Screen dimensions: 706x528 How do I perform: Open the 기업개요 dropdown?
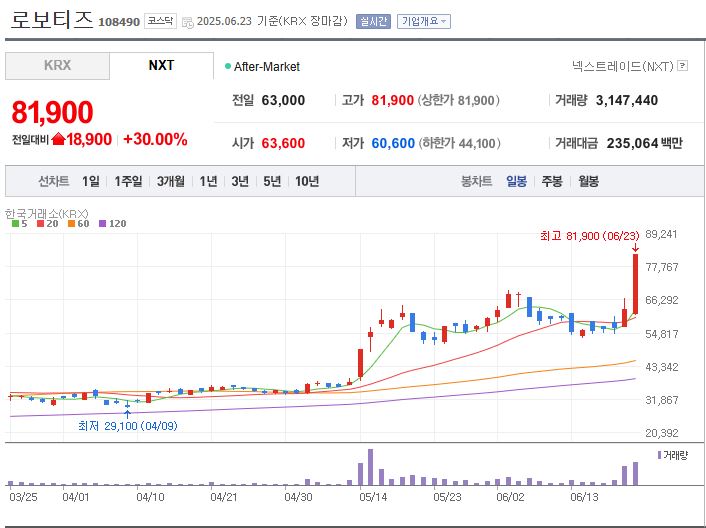pyautogui.click(x=424, y=21)
